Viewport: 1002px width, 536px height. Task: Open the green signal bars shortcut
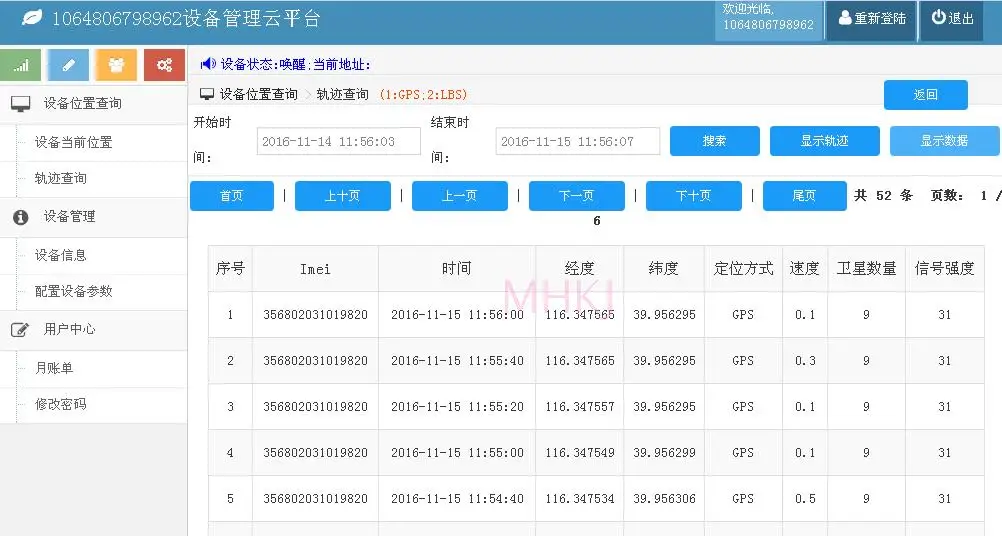(20, 65)
